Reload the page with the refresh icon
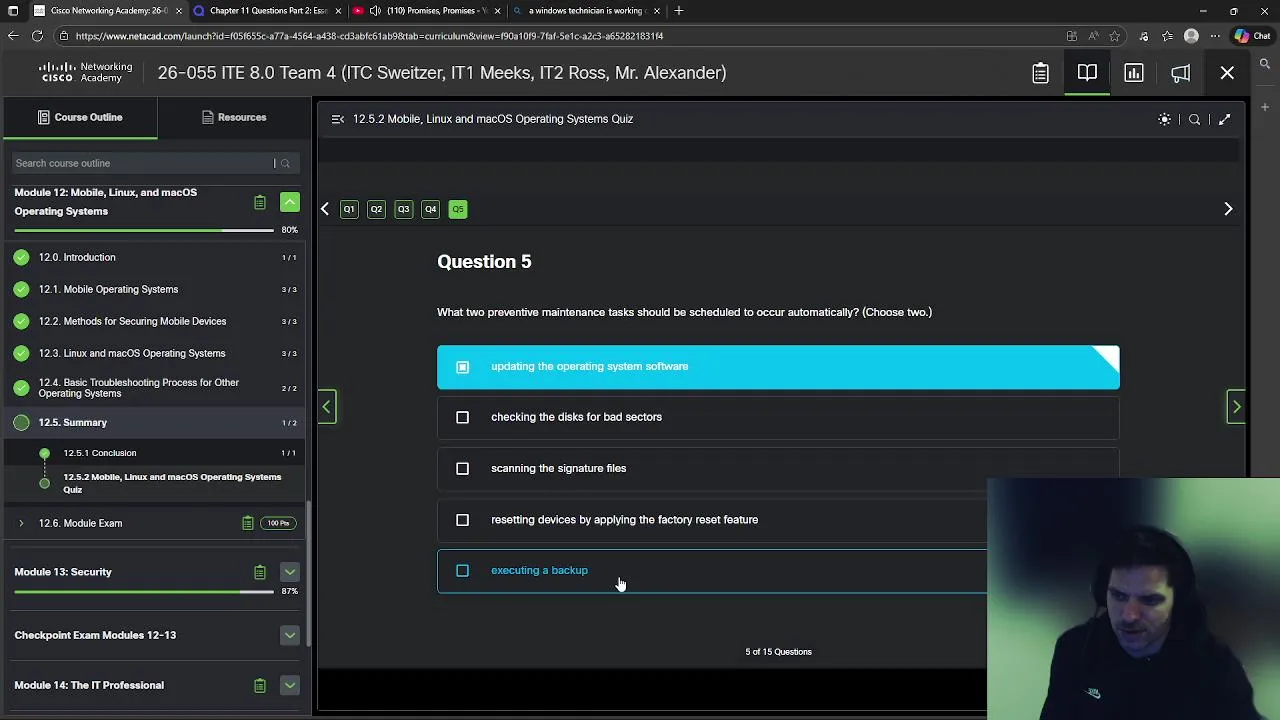 tap(37, 36)
